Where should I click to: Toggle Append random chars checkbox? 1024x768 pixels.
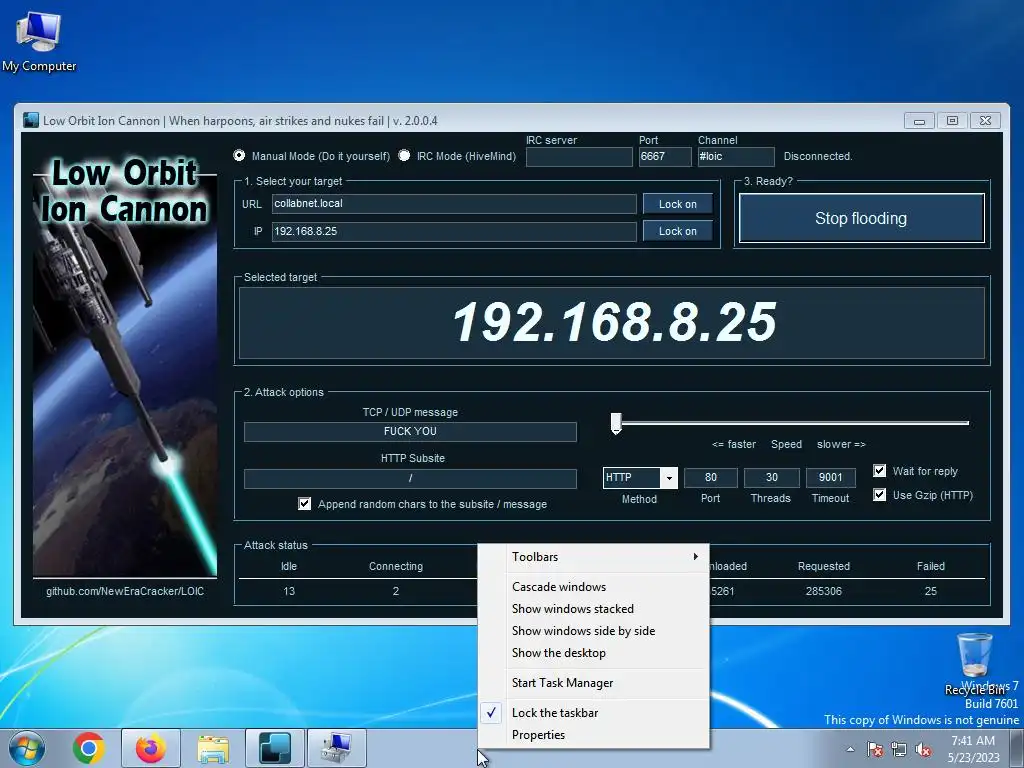(304, 504)
